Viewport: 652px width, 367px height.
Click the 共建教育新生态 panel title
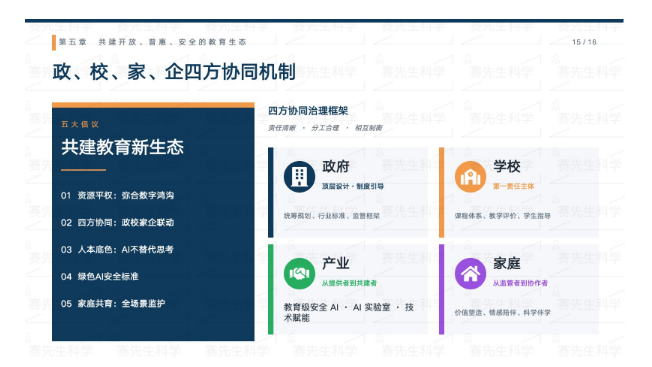122,147
